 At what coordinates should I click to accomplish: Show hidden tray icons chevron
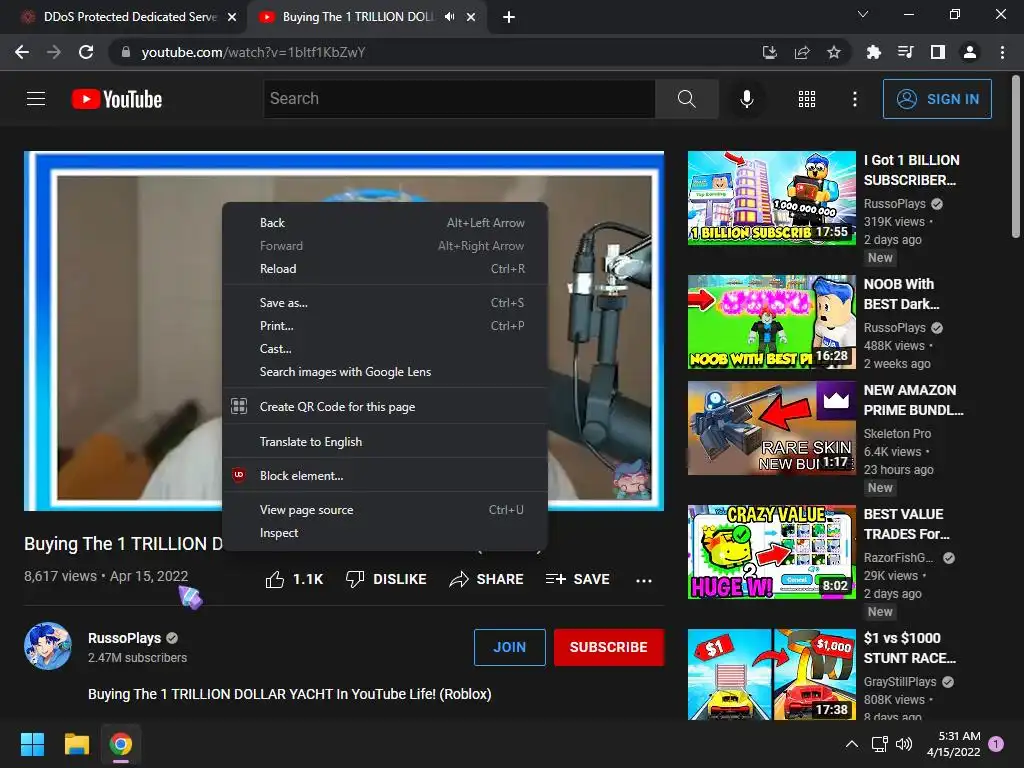pyautogui.click(x=852, y=744)
